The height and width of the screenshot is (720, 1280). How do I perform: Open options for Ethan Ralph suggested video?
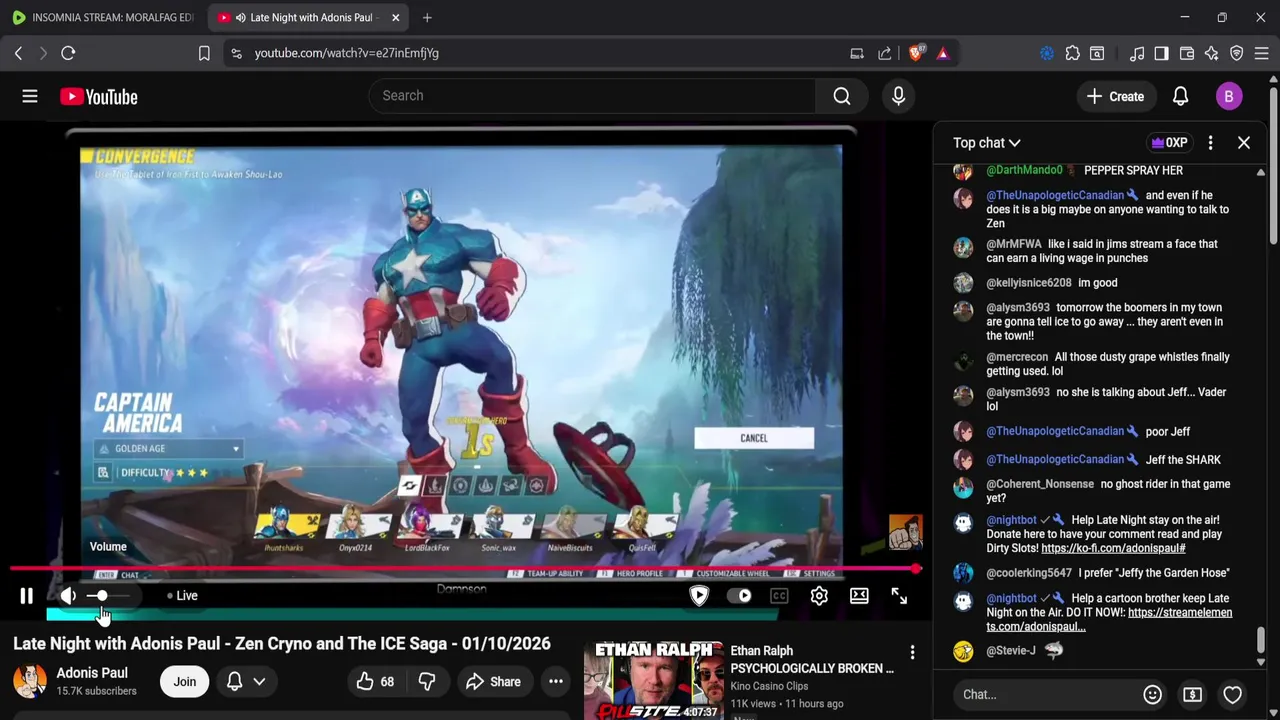coord(912,653)
